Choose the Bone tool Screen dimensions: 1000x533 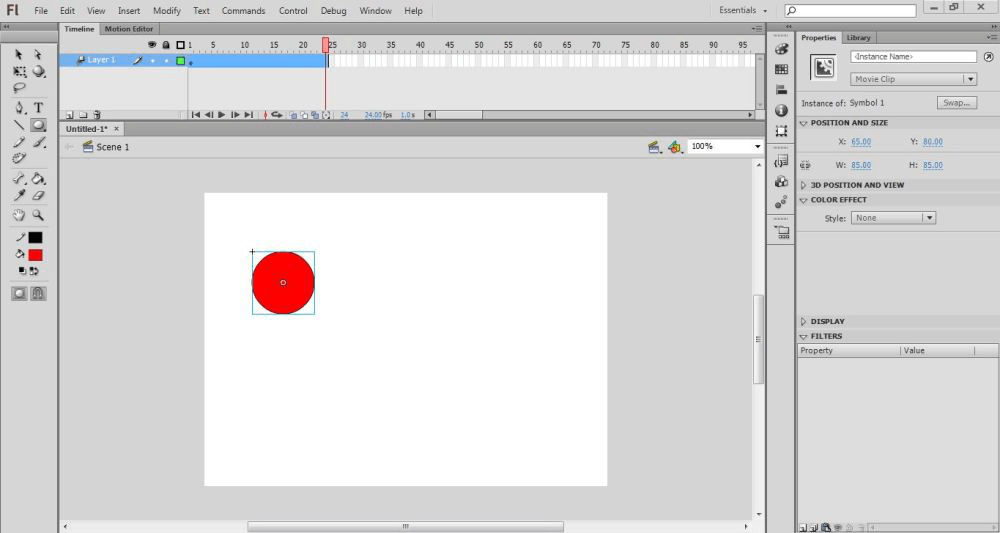coord(19,179)
